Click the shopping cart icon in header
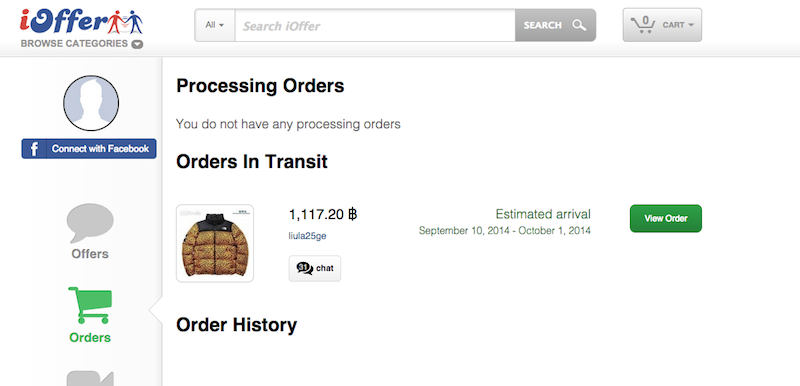 [x=644, y=24]
